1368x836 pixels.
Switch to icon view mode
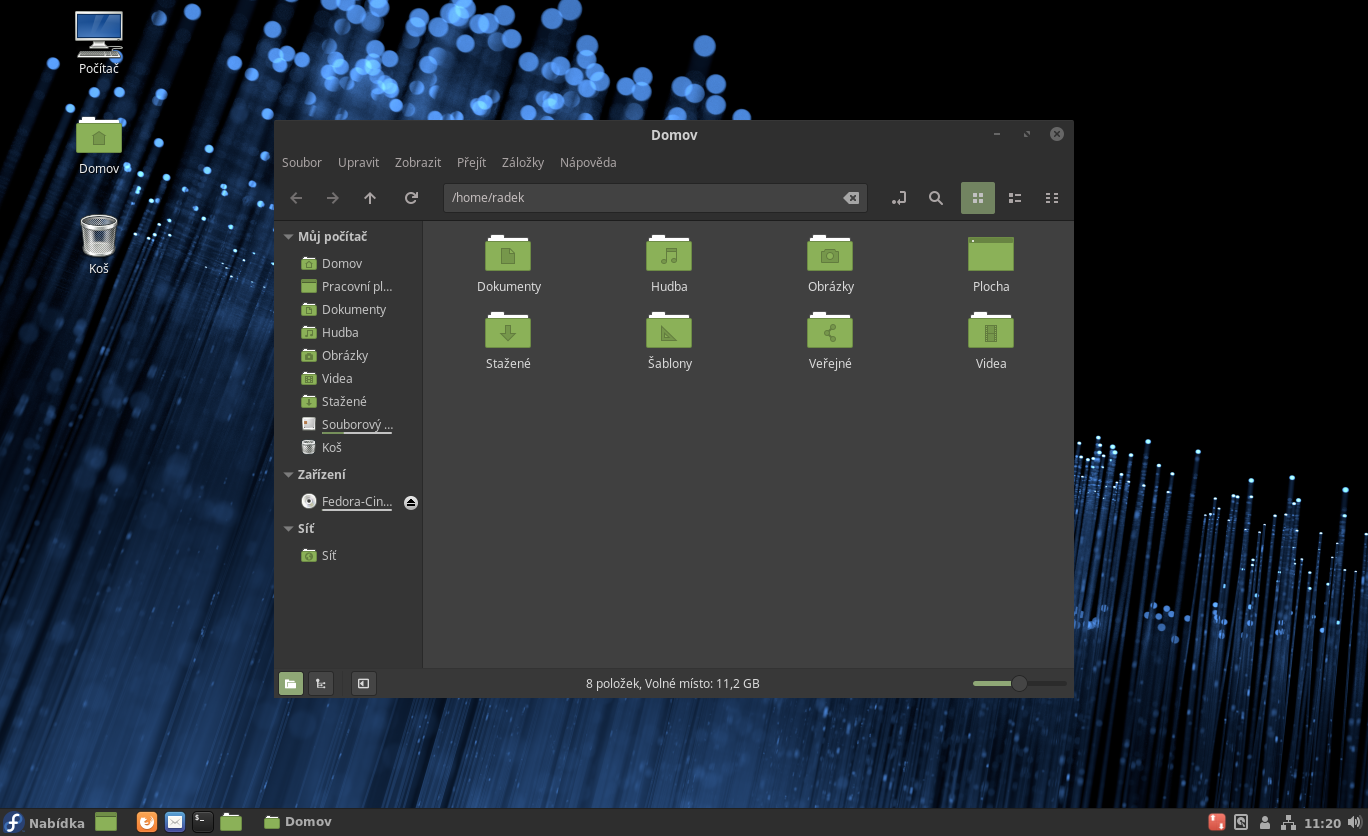tap(978, 198)
